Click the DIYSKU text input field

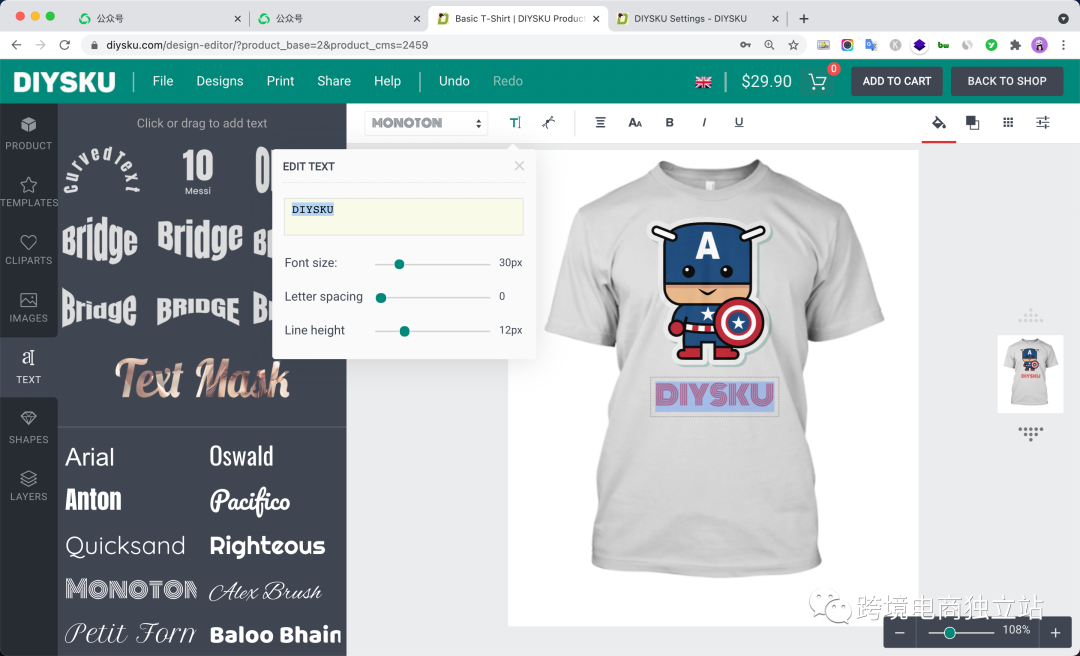pyautogui.click(x=404, y=216)
